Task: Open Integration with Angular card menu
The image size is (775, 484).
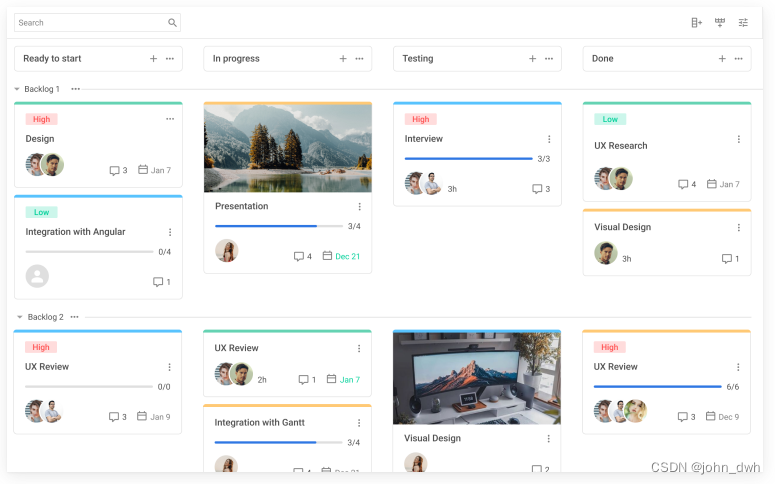Action: 170,232
